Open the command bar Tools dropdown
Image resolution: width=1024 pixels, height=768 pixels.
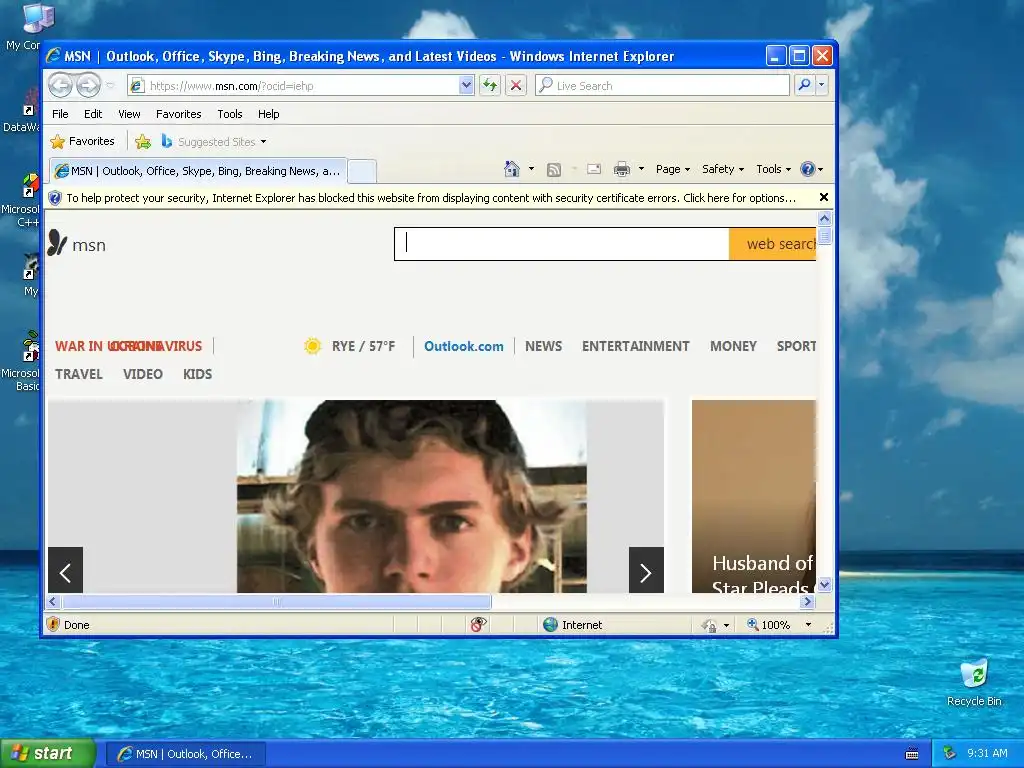pos(773,169)
